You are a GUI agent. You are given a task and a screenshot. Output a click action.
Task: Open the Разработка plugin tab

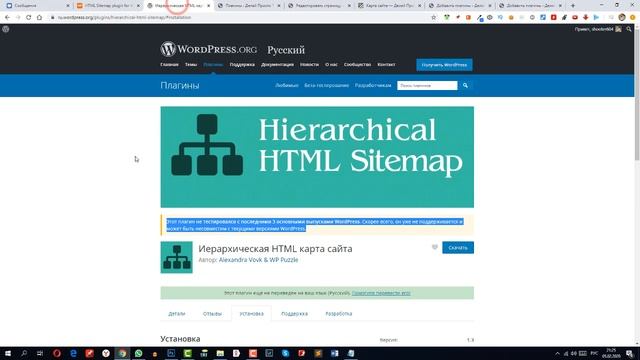pyautogui.click(x=339, y=313)
